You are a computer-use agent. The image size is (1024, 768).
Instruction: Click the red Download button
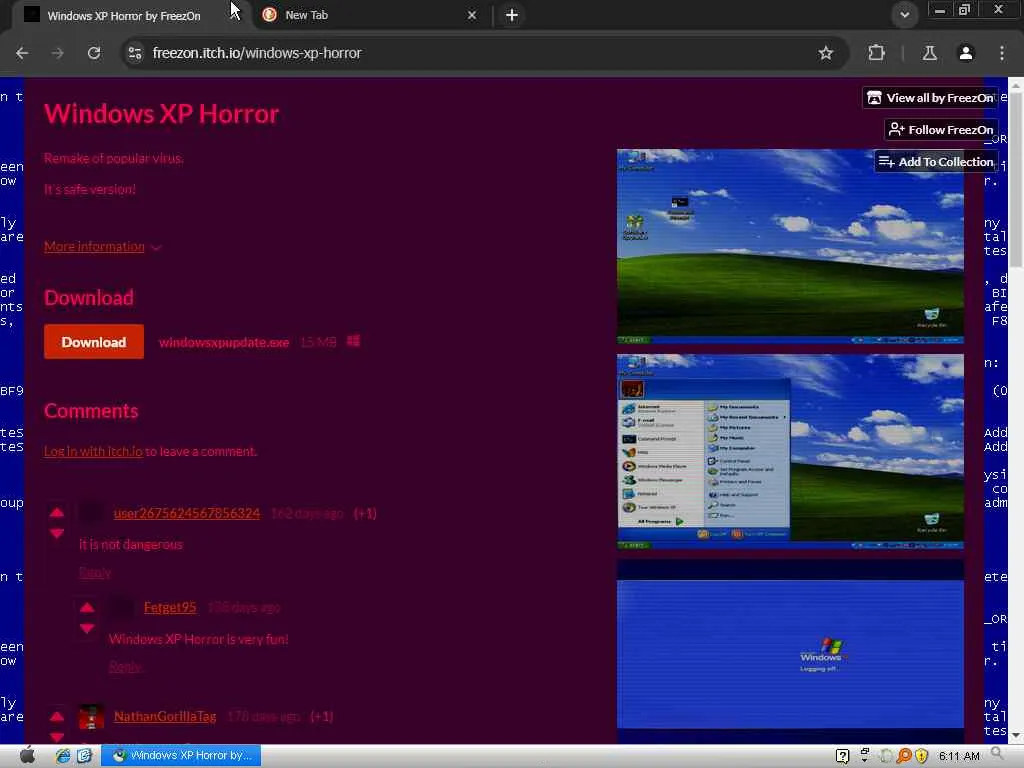94,342
